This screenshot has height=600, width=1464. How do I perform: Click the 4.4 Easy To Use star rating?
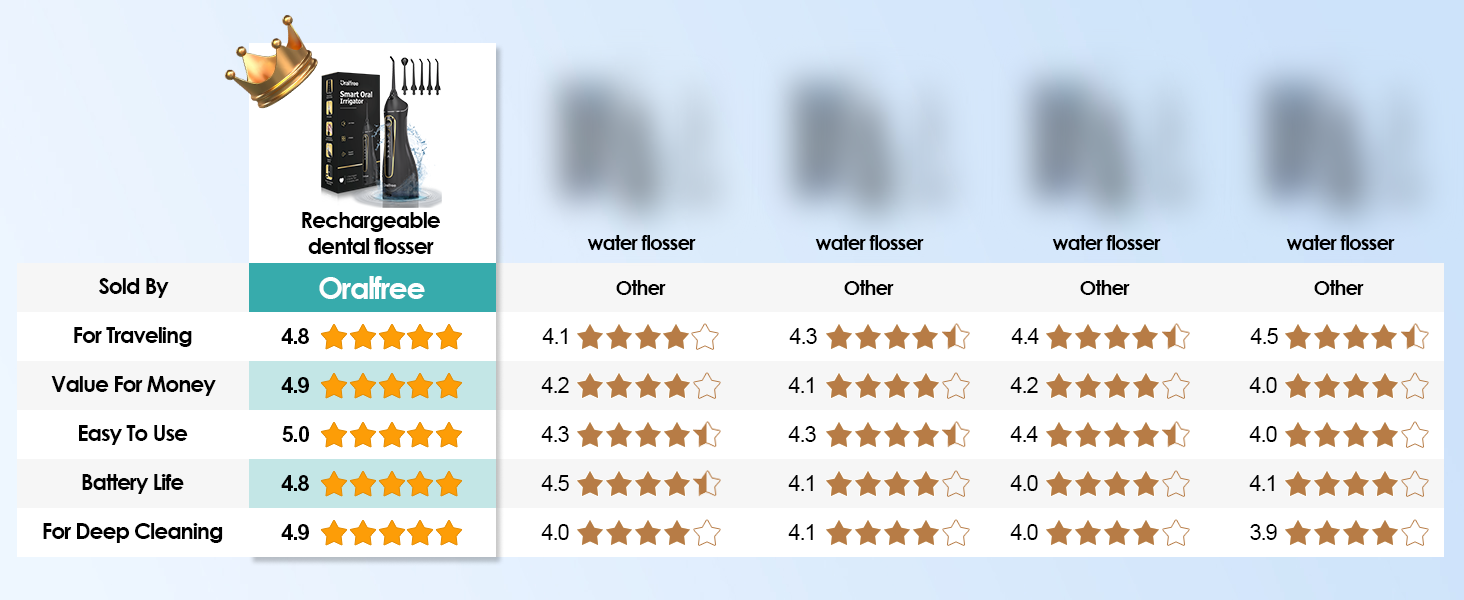pos(1118,435)
